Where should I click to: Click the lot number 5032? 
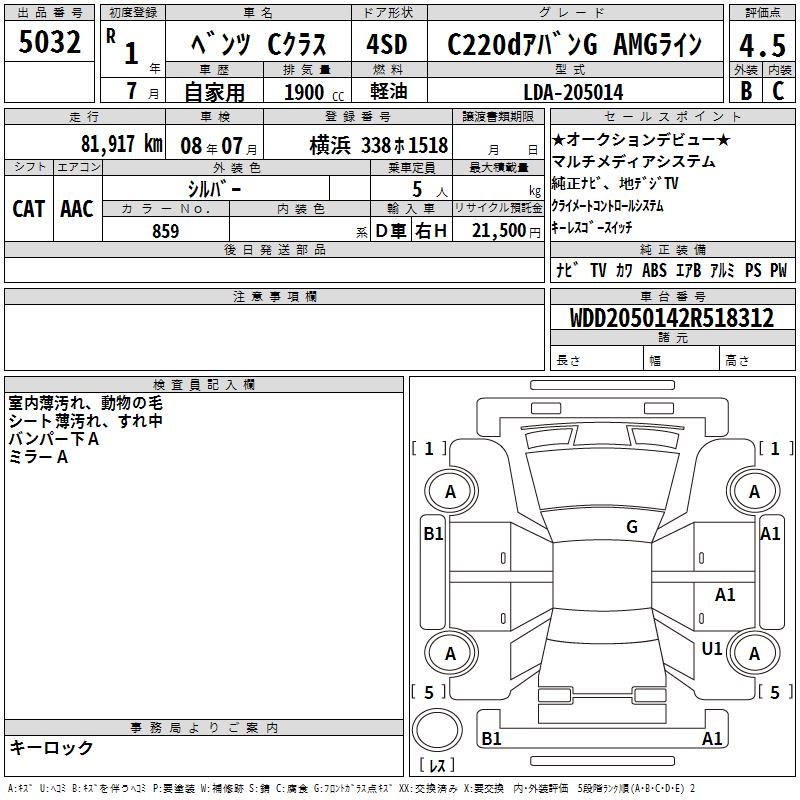50,43
